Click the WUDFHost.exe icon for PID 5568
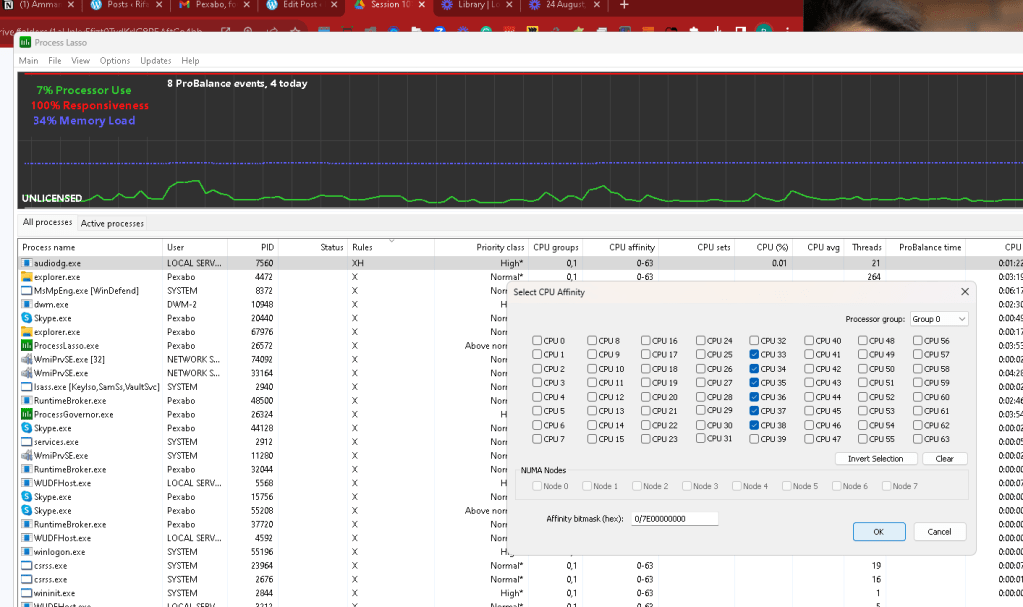The height and width of the screenshot is (607, 1023). point(27,482)
